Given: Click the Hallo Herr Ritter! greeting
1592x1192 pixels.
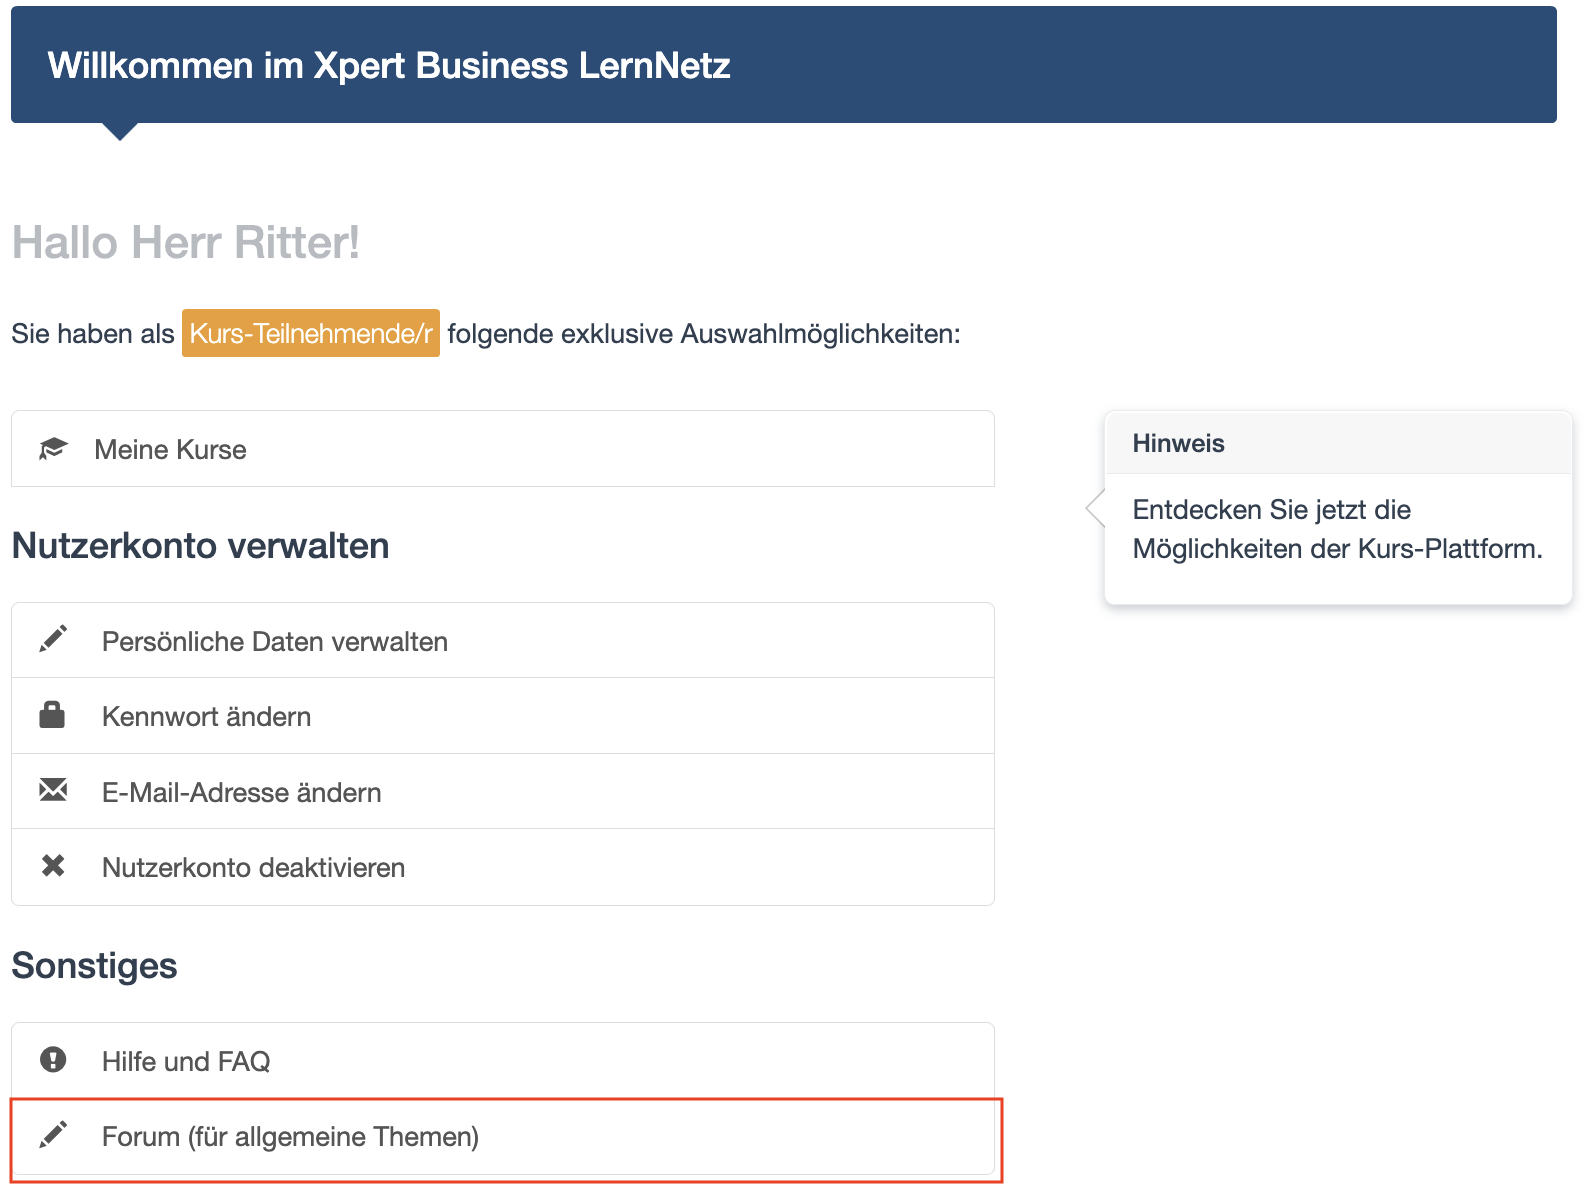Looking at the screenshot, I should 186,243.
